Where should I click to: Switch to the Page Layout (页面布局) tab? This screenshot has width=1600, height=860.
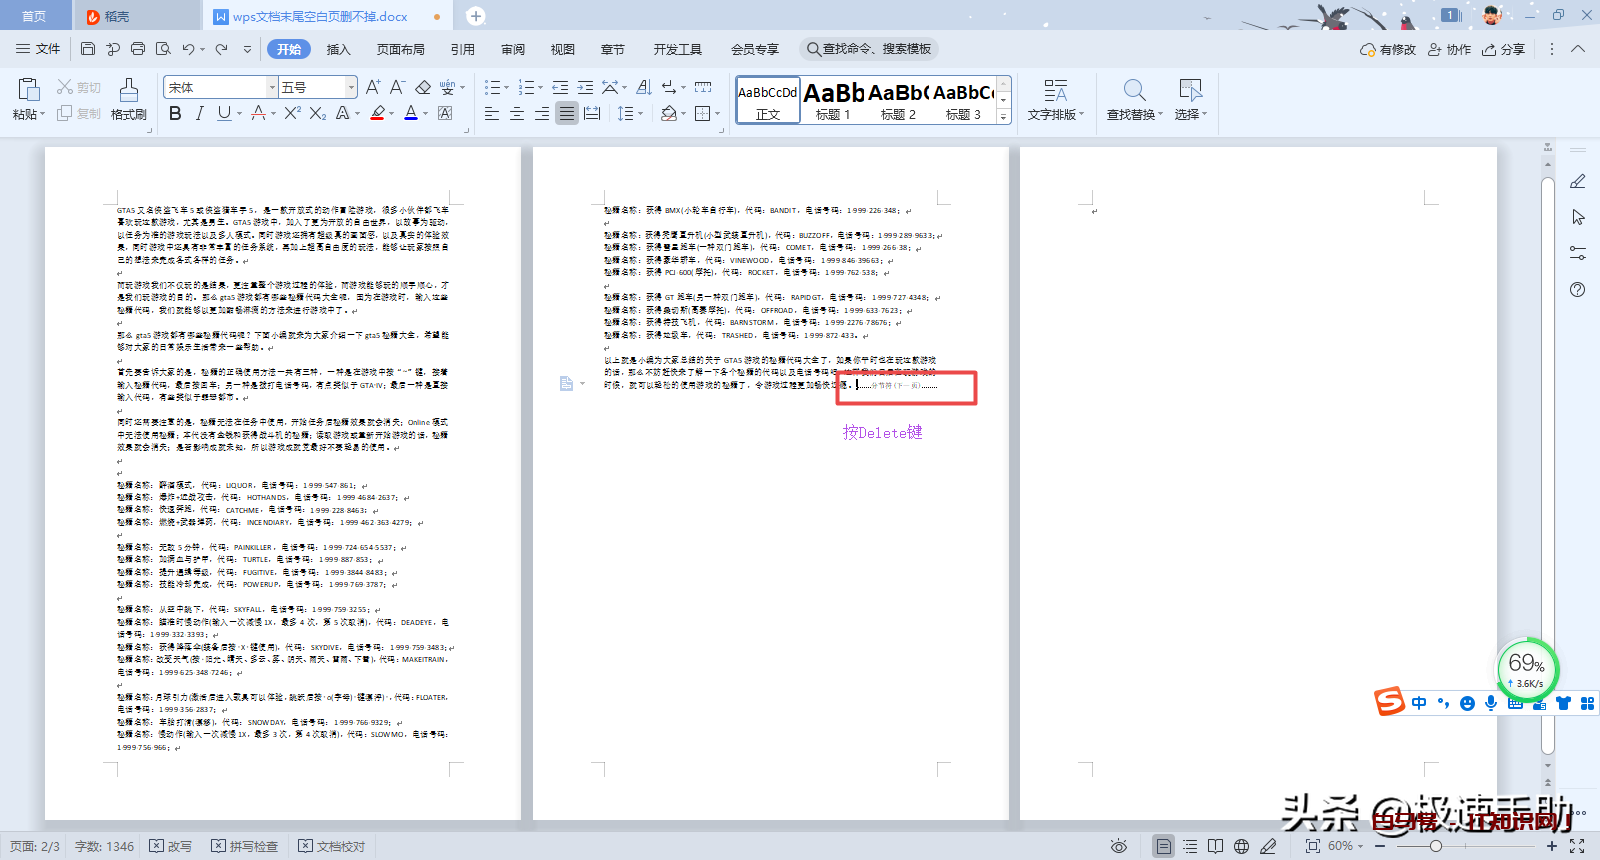coord(400,49)
